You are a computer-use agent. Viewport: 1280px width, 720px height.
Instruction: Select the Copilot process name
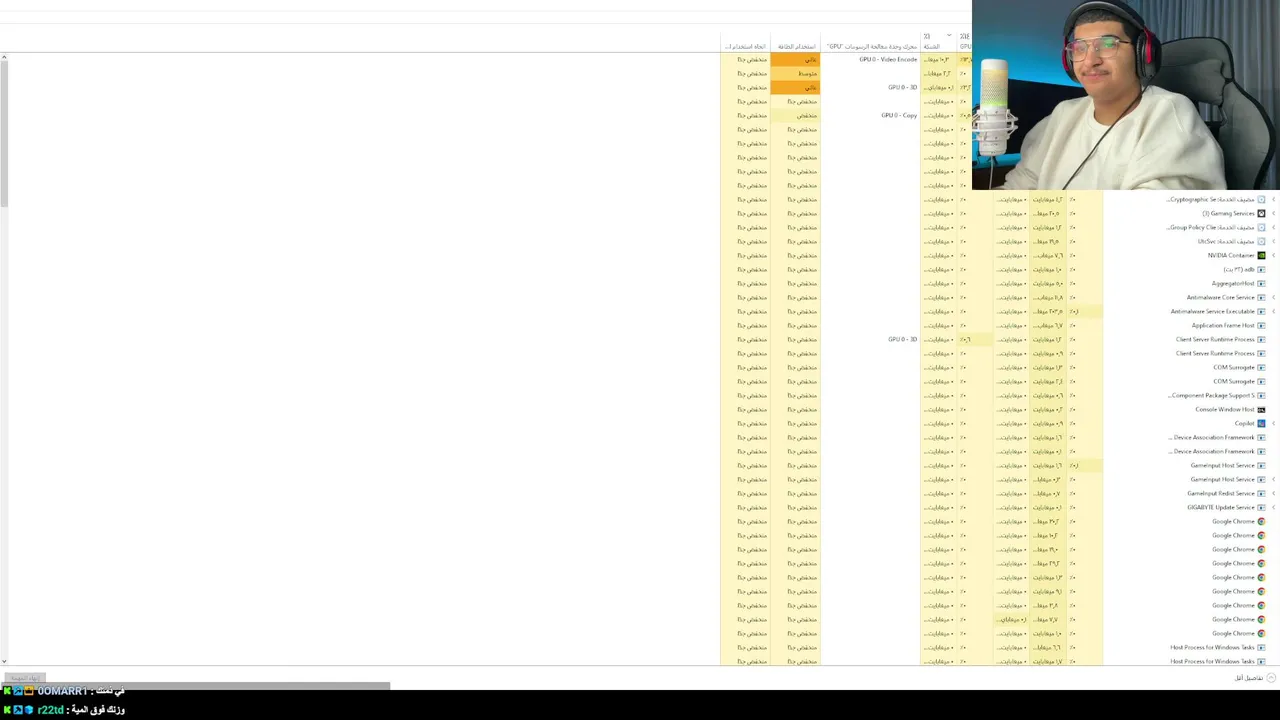1245,424
